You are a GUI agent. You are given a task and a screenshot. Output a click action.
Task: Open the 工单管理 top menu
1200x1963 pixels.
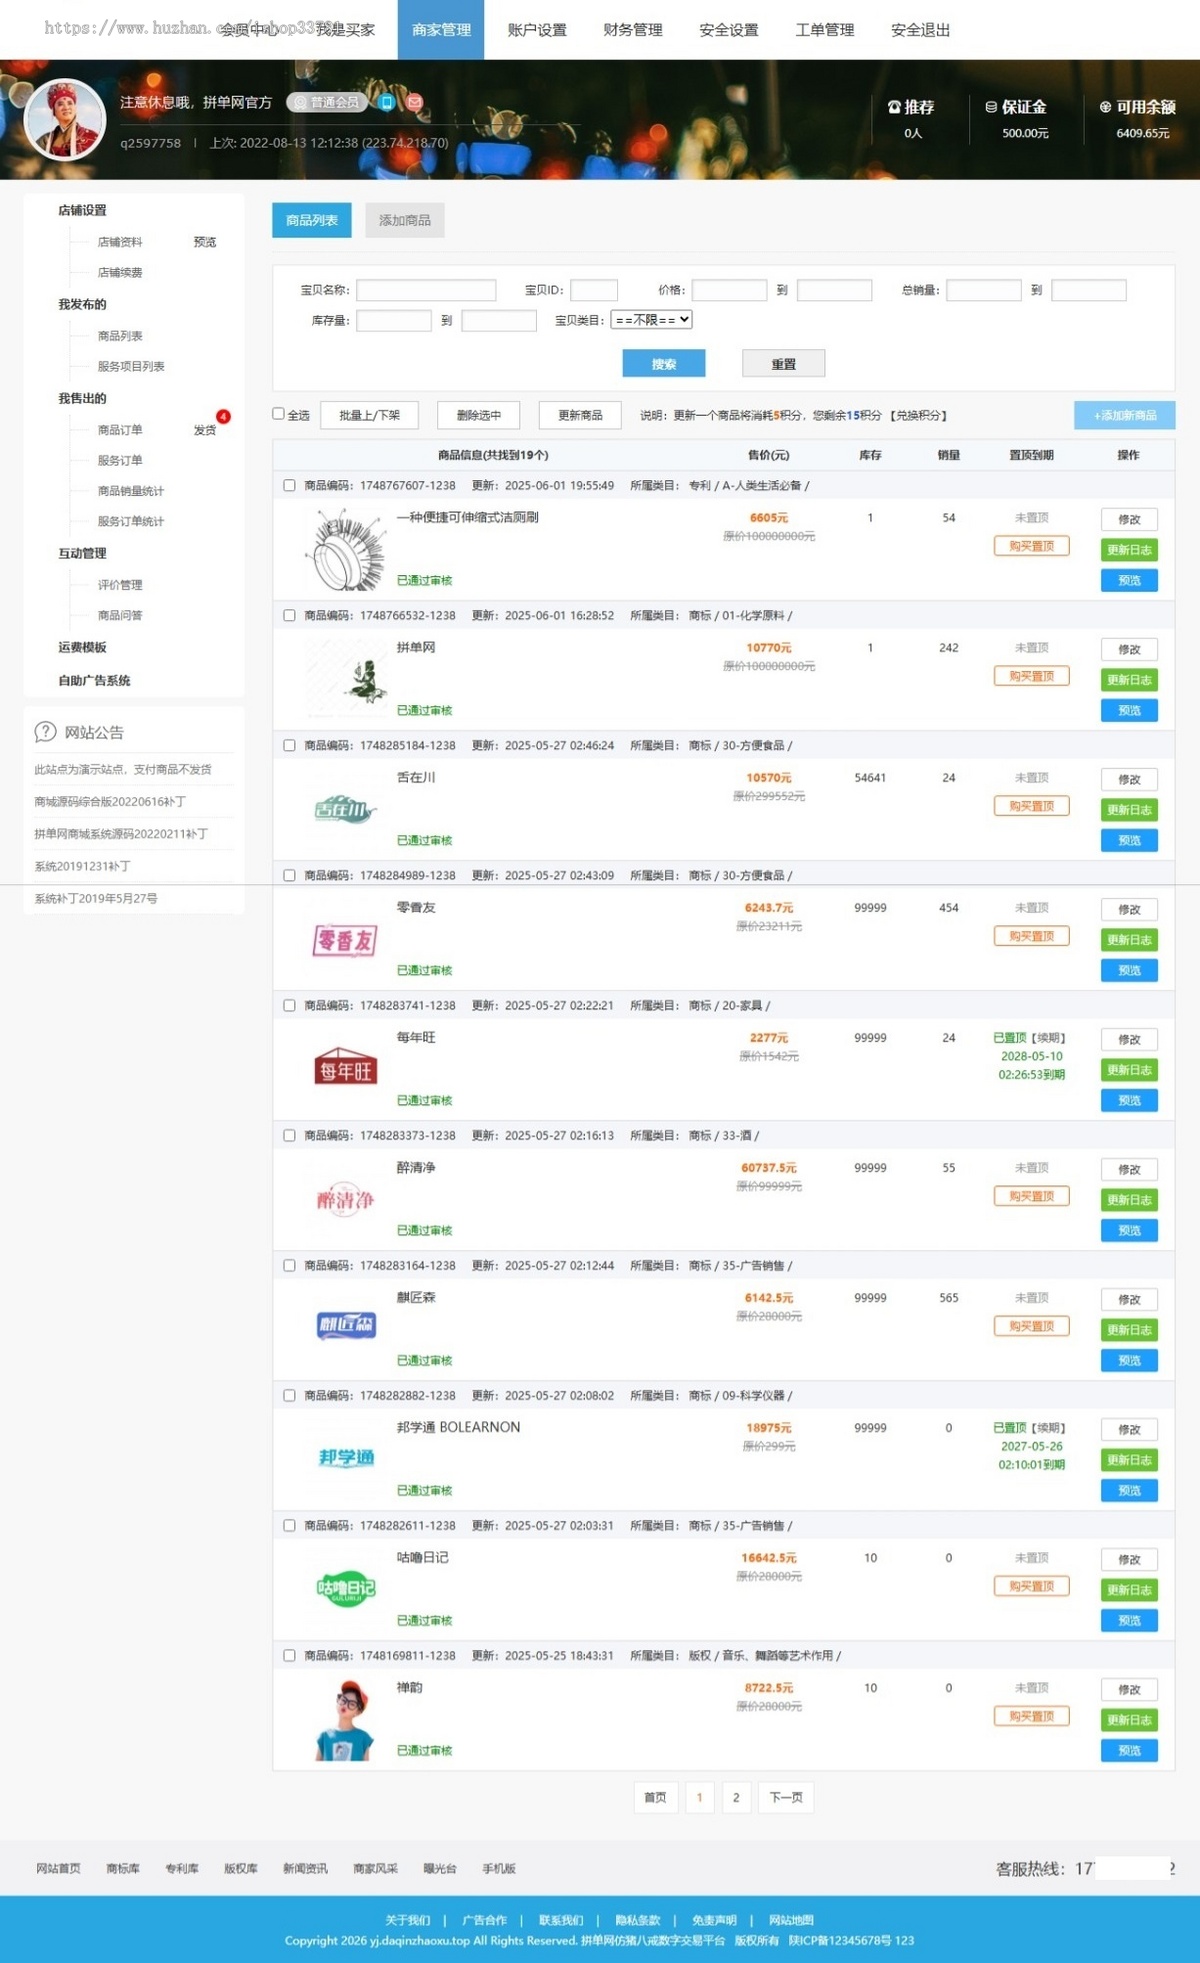click(x=825, y=30)
